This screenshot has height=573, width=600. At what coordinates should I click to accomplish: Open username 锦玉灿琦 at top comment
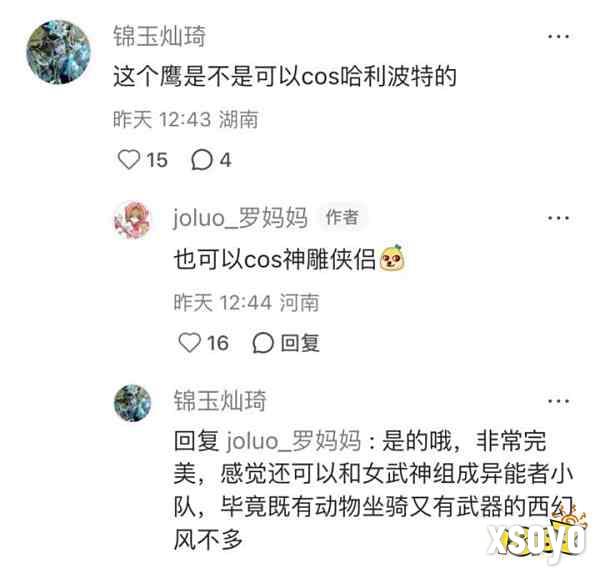pyautogui.click(x=160, y=37)
